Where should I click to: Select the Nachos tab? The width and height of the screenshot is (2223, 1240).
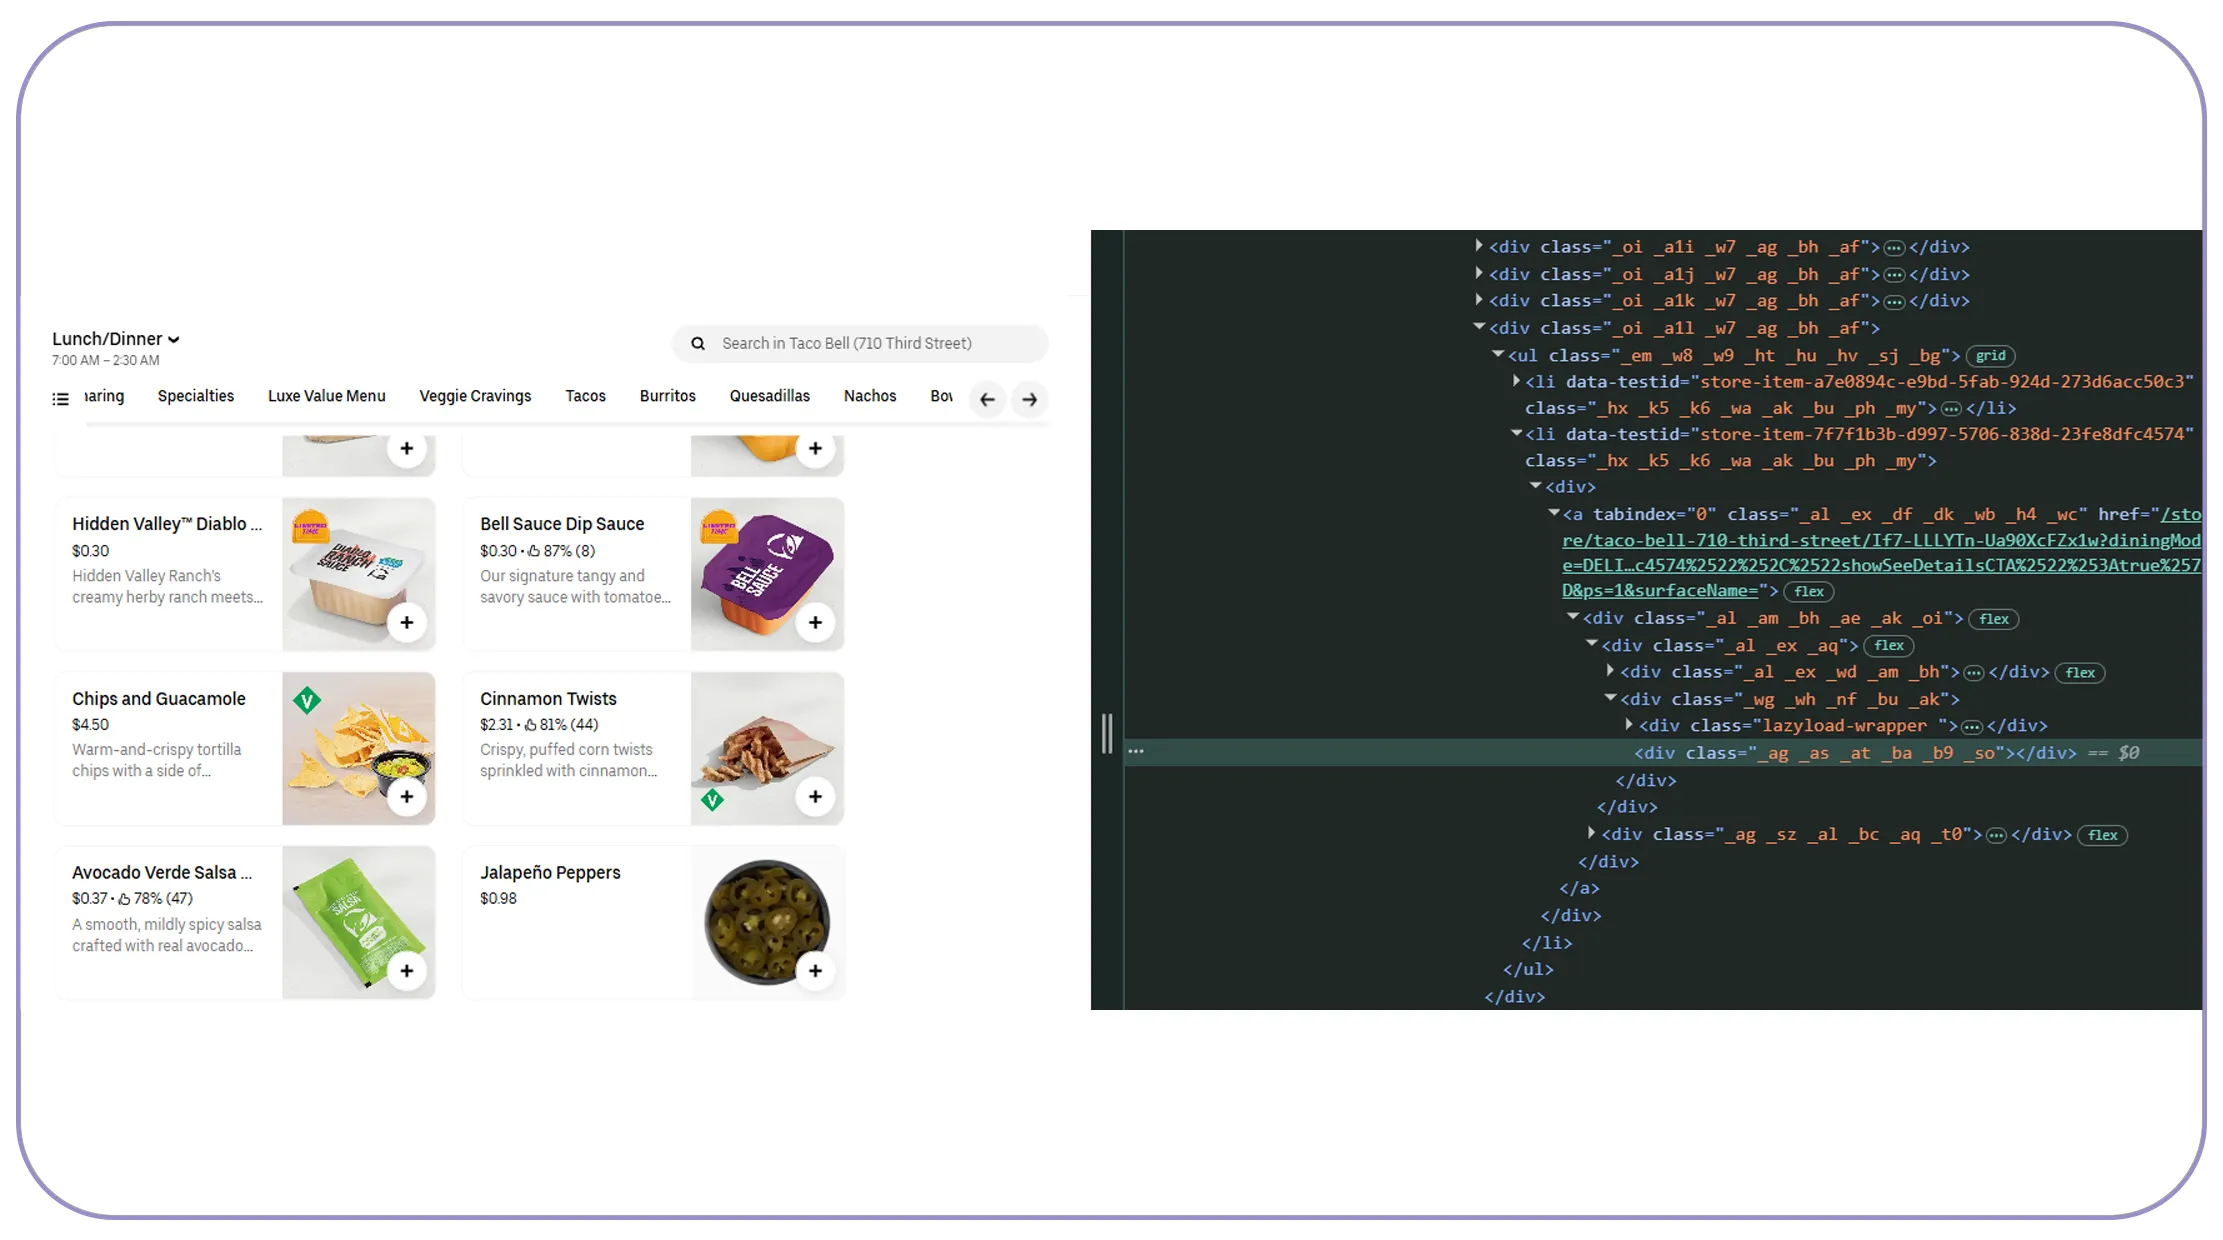870,396
